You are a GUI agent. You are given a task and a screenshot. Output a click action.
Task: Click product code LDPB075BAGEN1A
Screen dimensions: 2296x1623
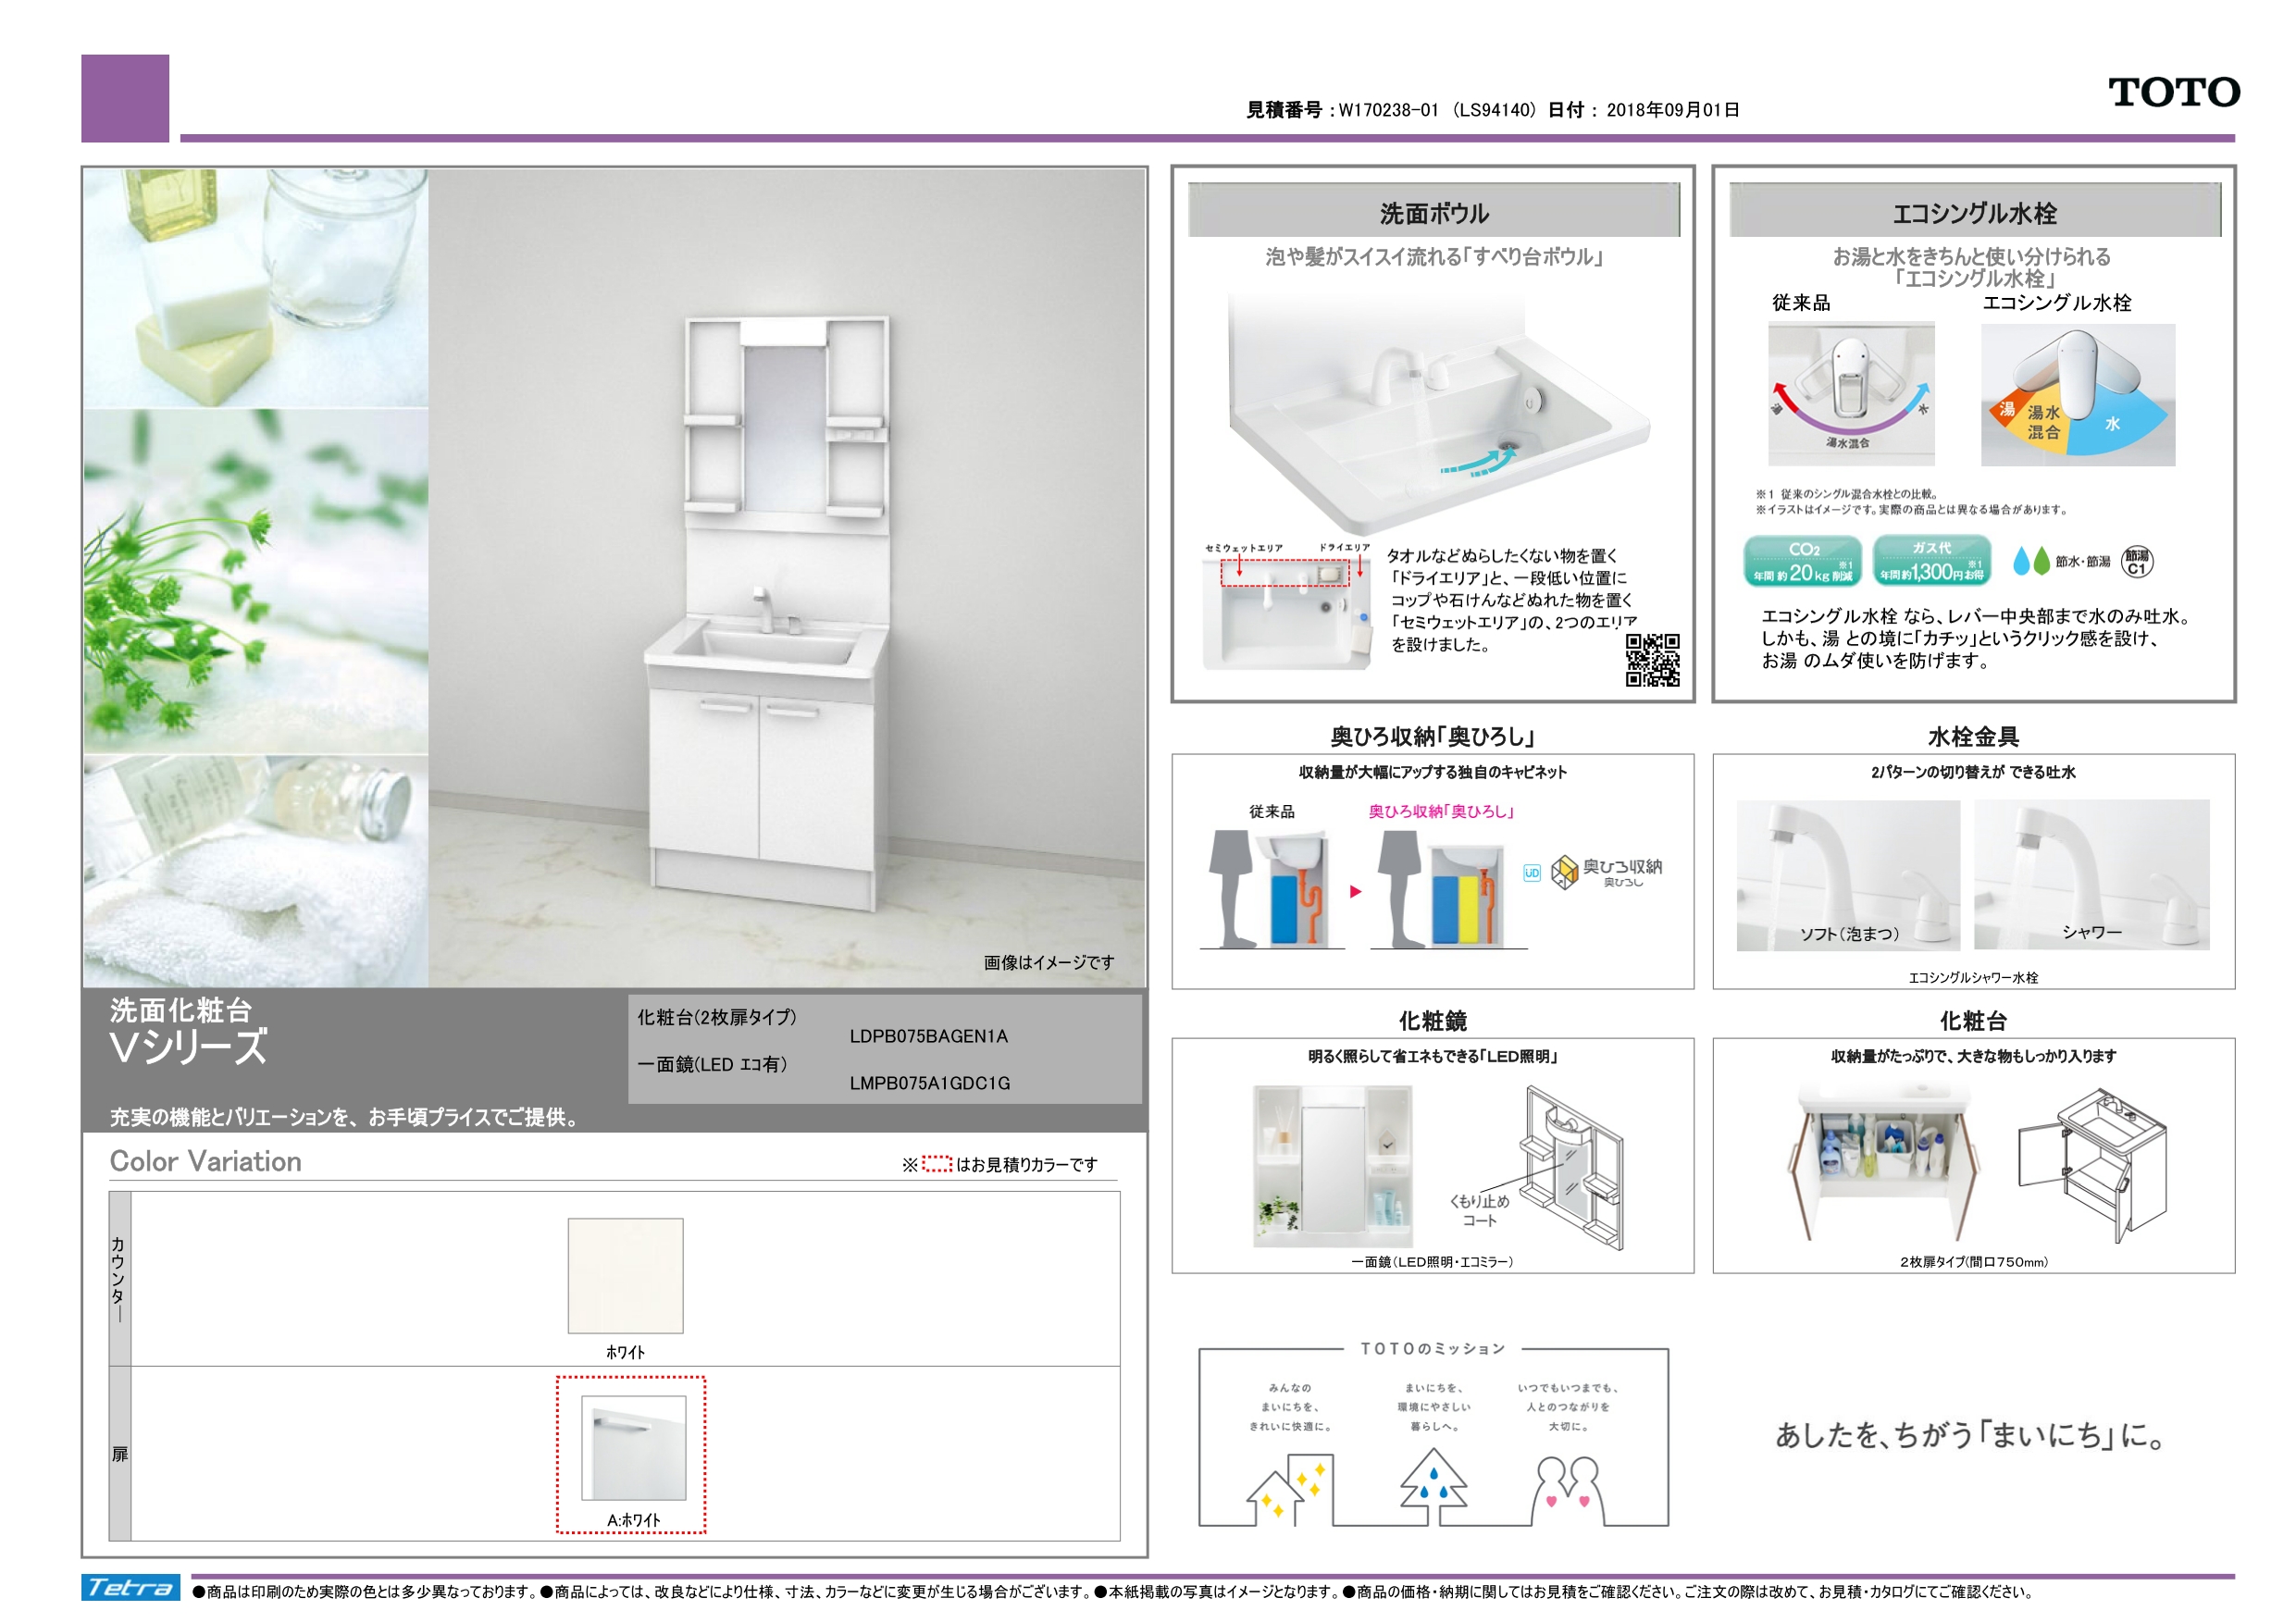click(928, 1036)
